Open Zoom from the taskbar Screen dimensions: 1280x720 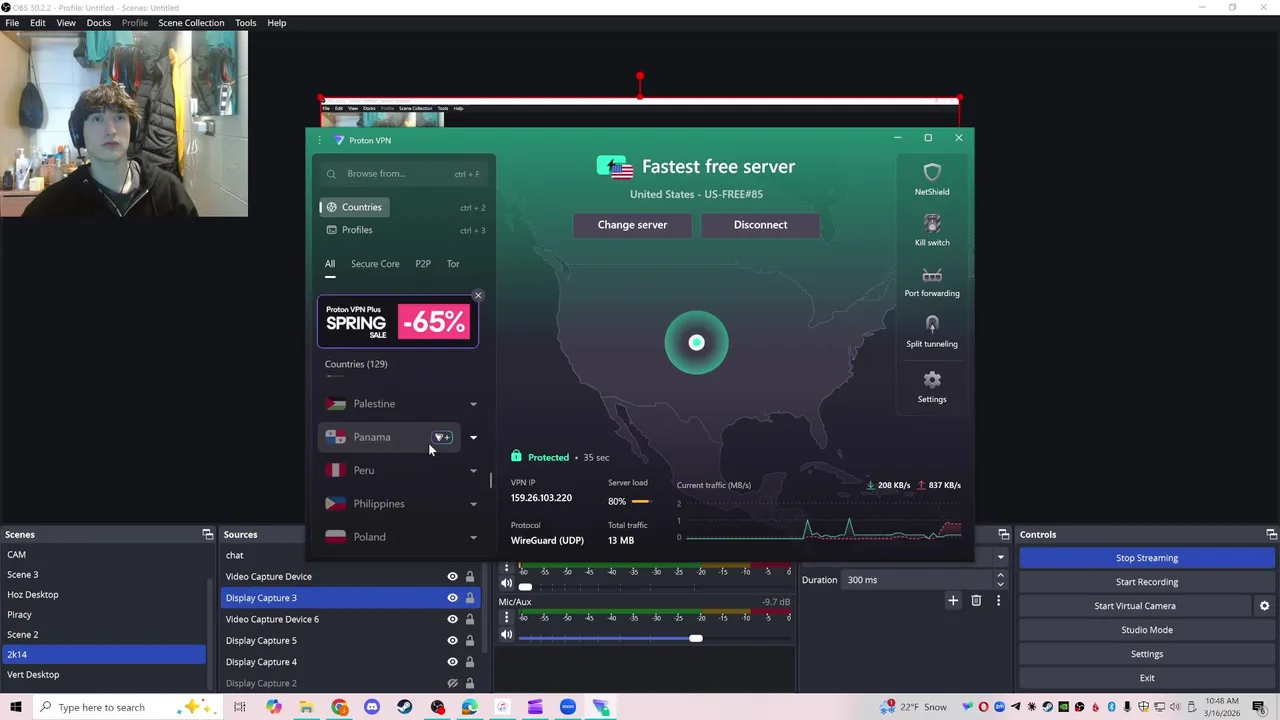(567, 707)
